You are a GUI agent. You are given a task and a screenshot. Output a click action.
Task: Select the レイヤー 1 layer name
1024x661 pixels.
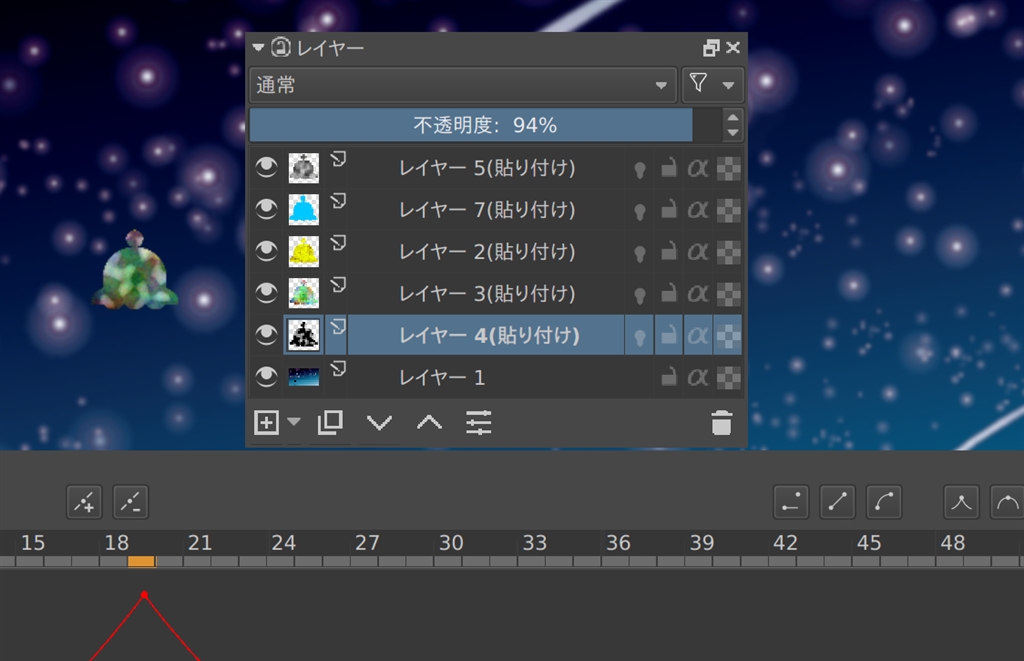(x=441, y=378)
